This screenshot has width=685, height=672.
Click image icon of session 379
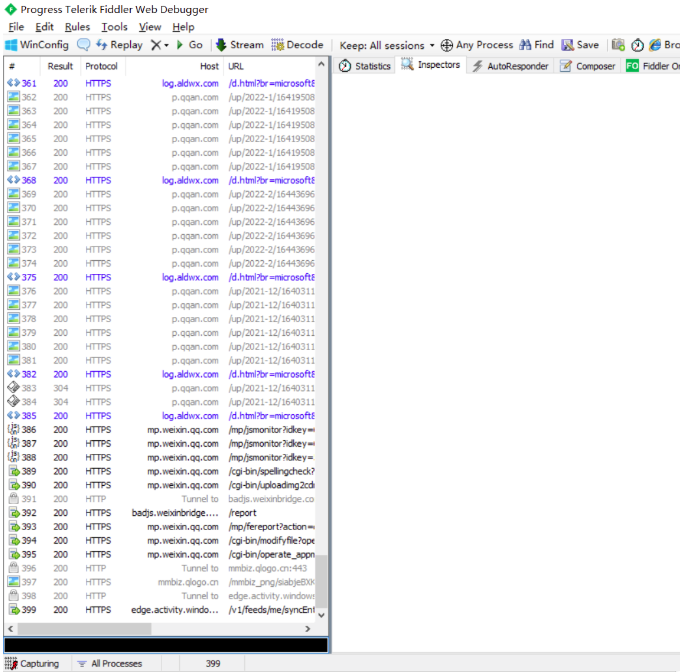point(14,332)
